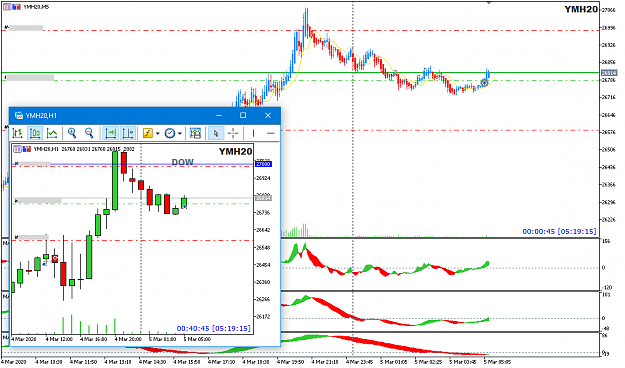Click the DOW label in H1 chart
The height and width of the screenshot is (368, 625).
[183, 162]
